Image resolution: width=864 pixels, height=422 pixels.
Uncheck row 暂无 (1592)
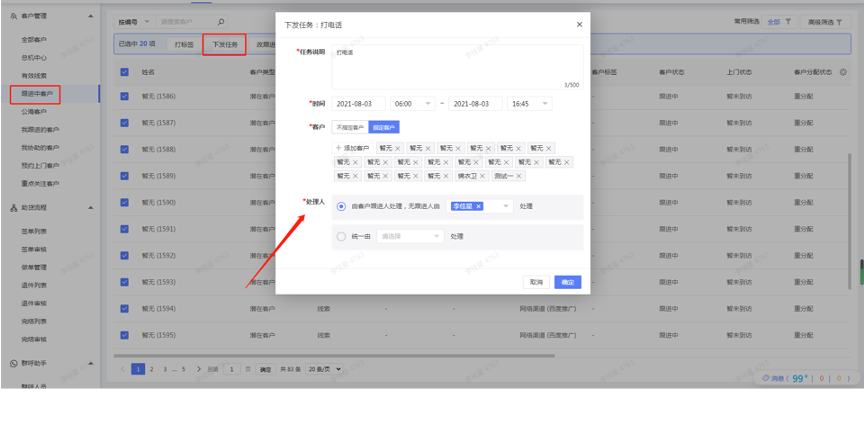point(125,255)
